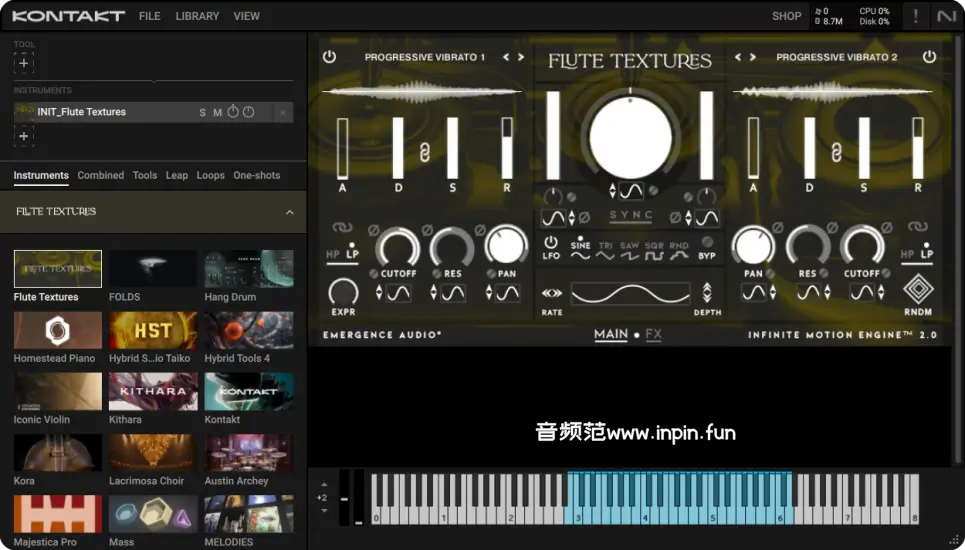Select the Hang Drum library thumbnail
This screenshot has width=965, height=550.
tap(249, 269)
